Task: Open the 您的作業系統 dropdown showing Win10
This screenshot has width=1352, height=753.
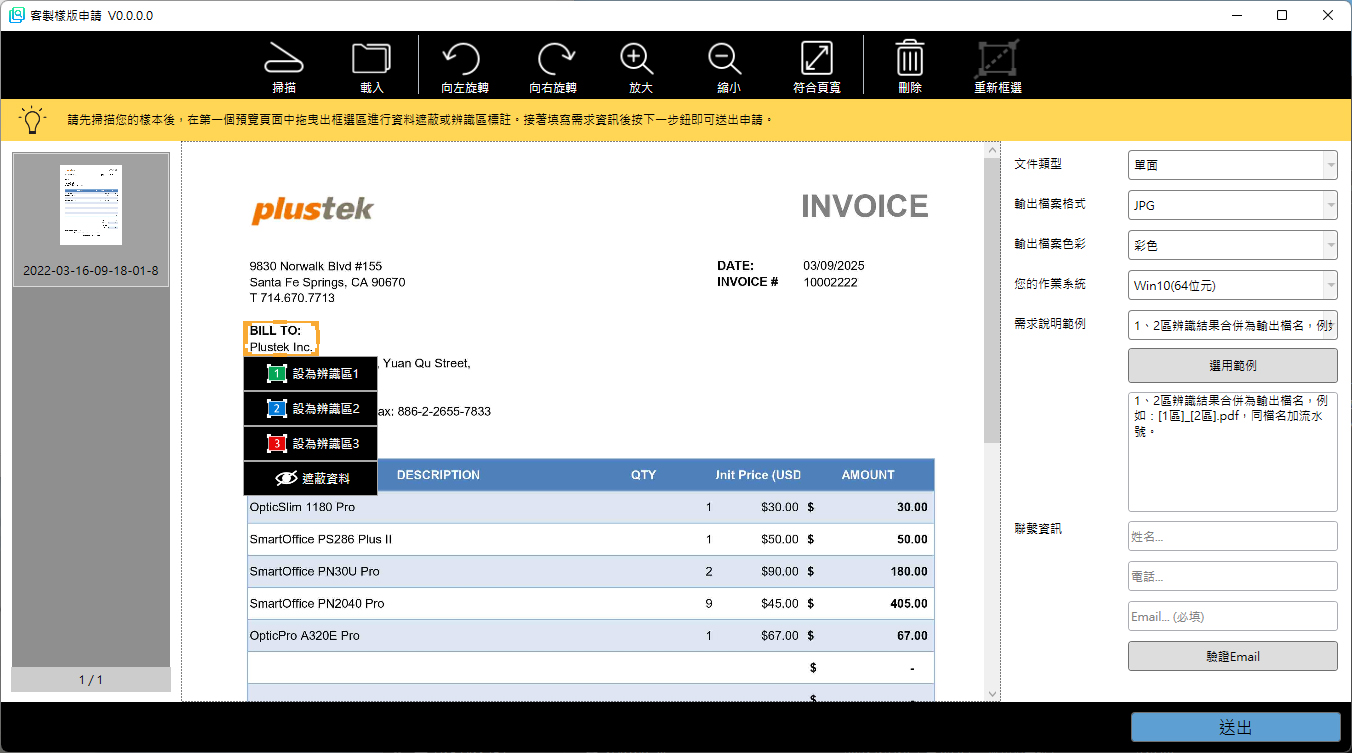Action: coord(1232,285)
